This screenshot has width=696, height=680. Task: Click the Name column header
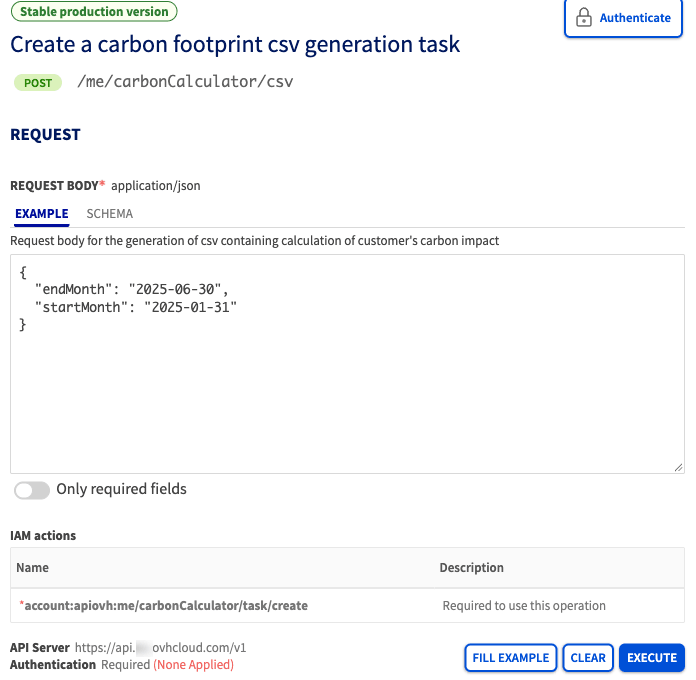pyautogui.click(x=32, y=568)
